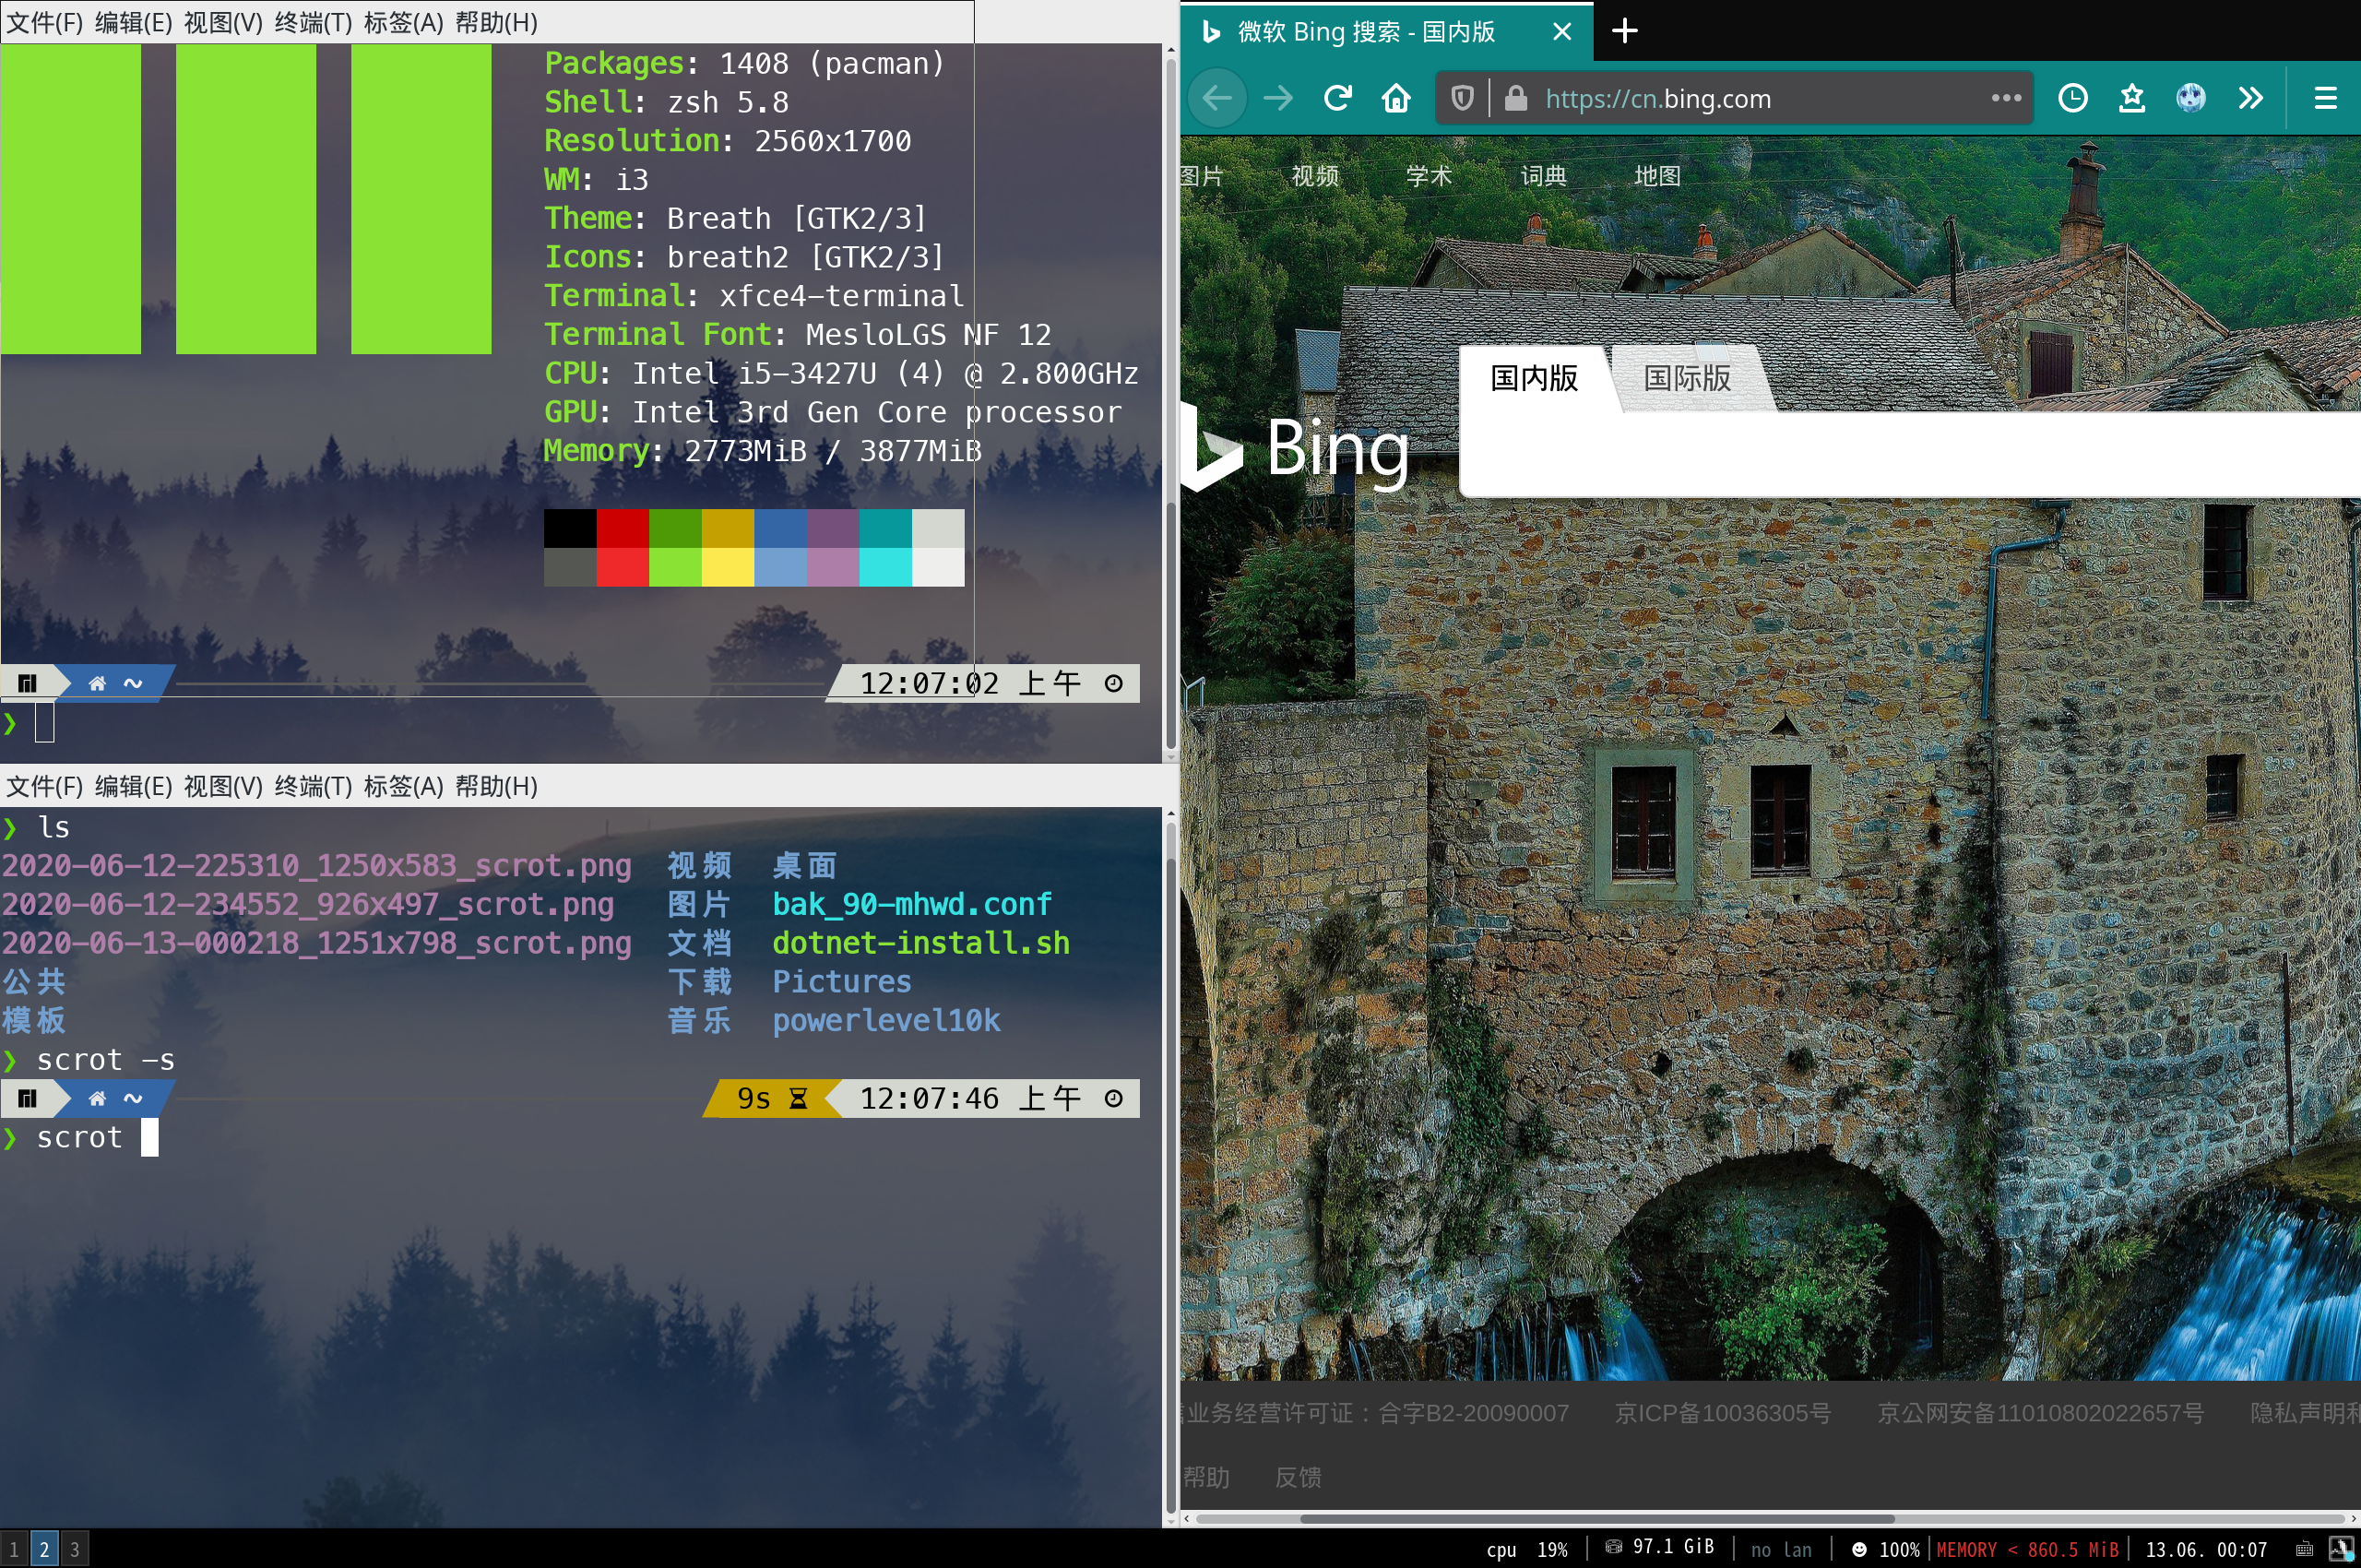Open the 学术 link on Bing

(1428, 176)
